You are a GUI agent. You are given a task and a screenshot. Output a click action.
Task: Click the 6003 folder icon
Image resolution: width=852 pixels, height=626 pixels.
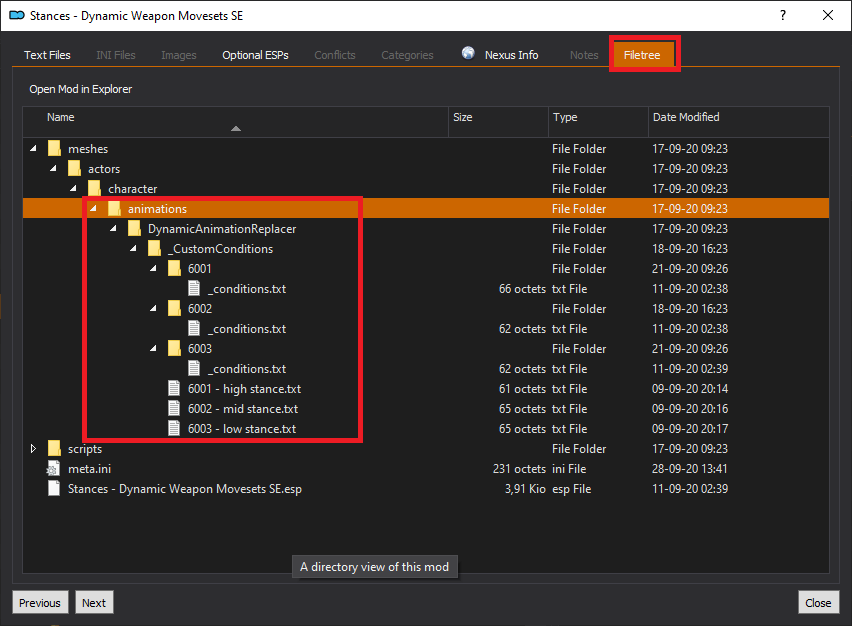174,348
